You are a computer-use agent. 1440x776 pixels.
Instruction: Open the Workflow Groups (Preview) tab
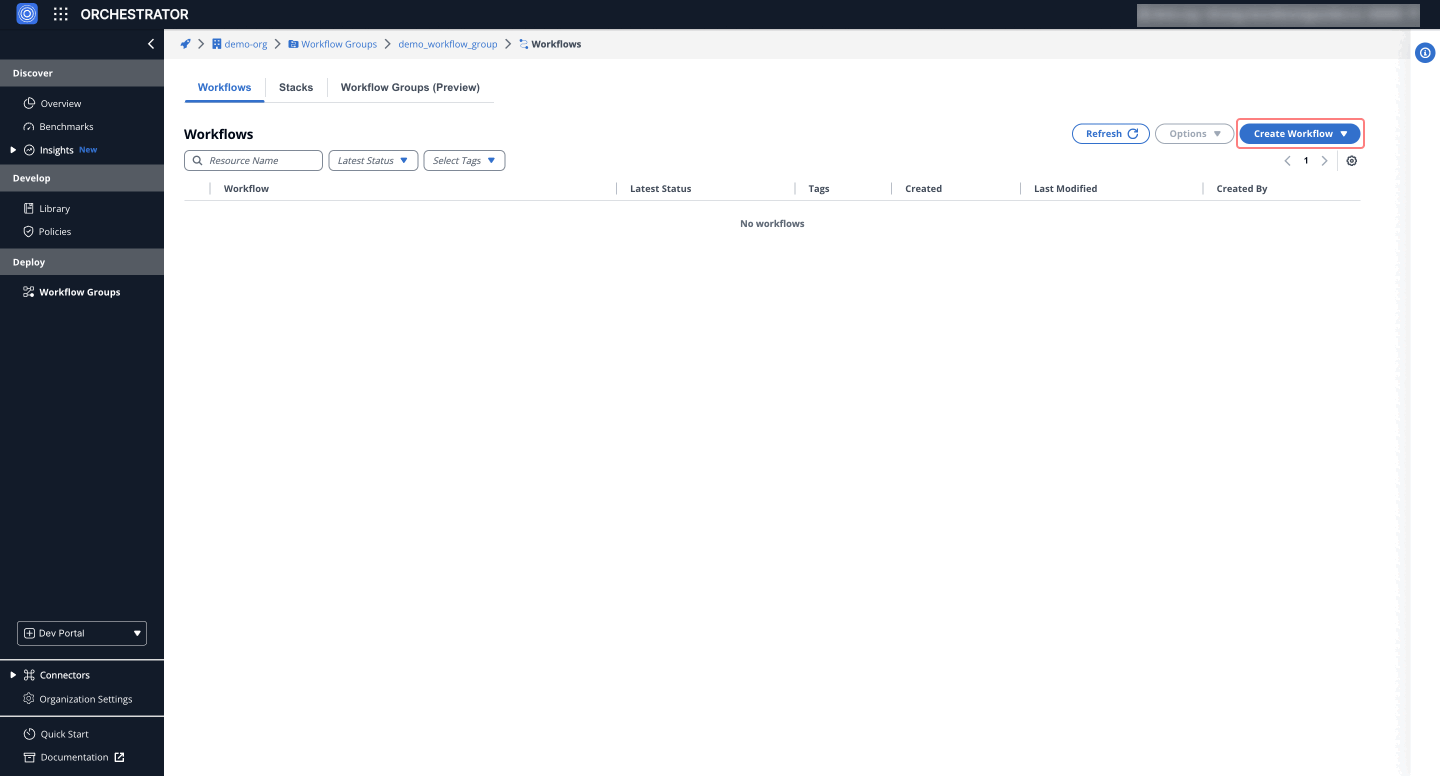point(410,87)
